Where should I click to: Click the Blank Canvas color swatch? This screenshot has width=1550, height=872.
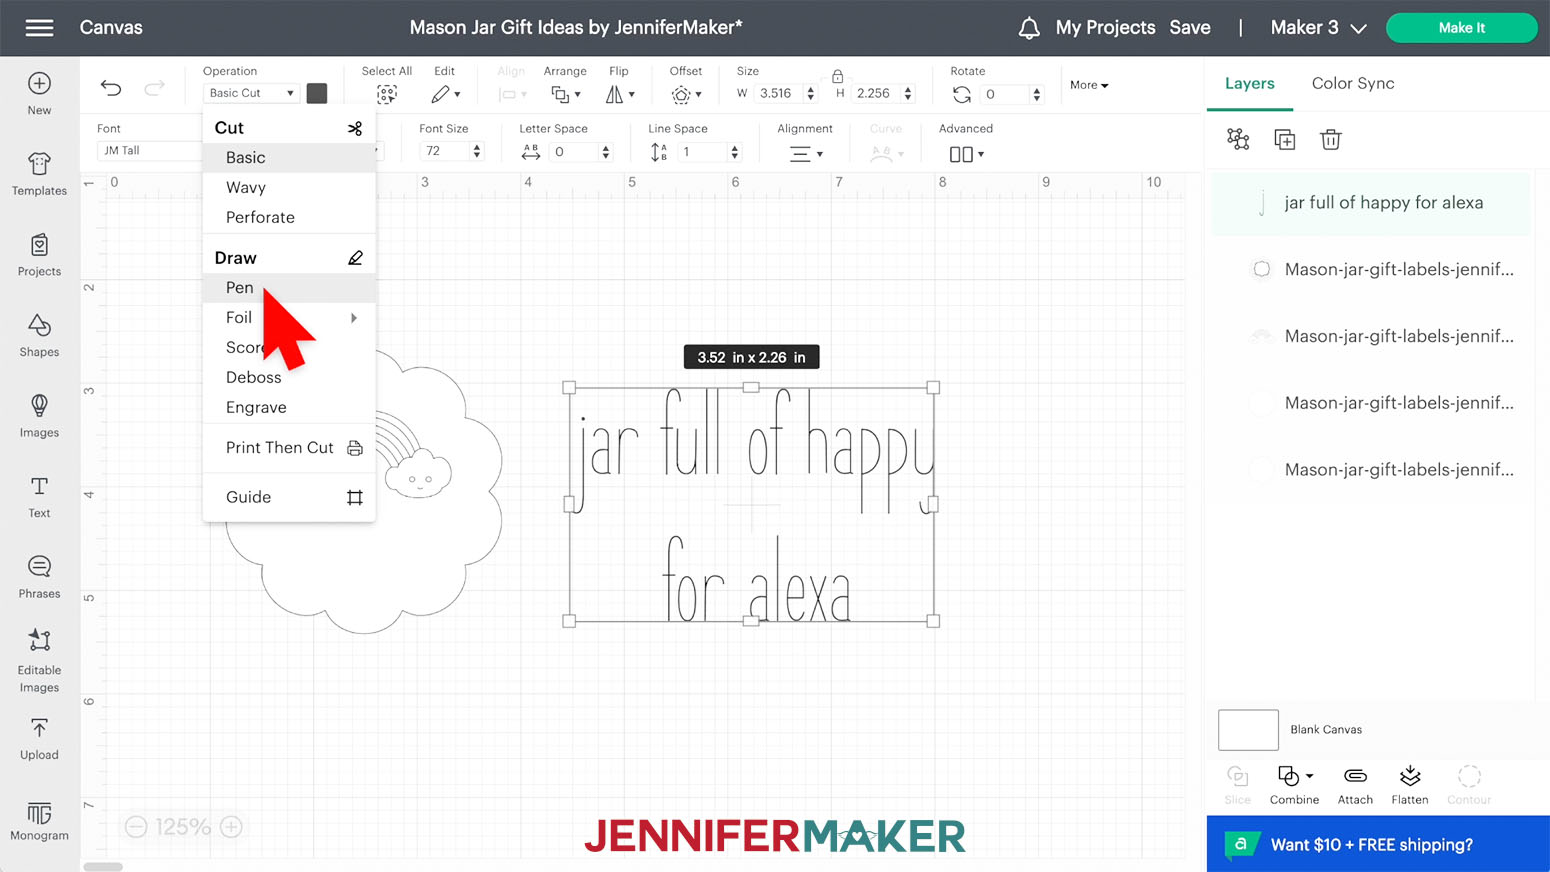[1248, 730]
